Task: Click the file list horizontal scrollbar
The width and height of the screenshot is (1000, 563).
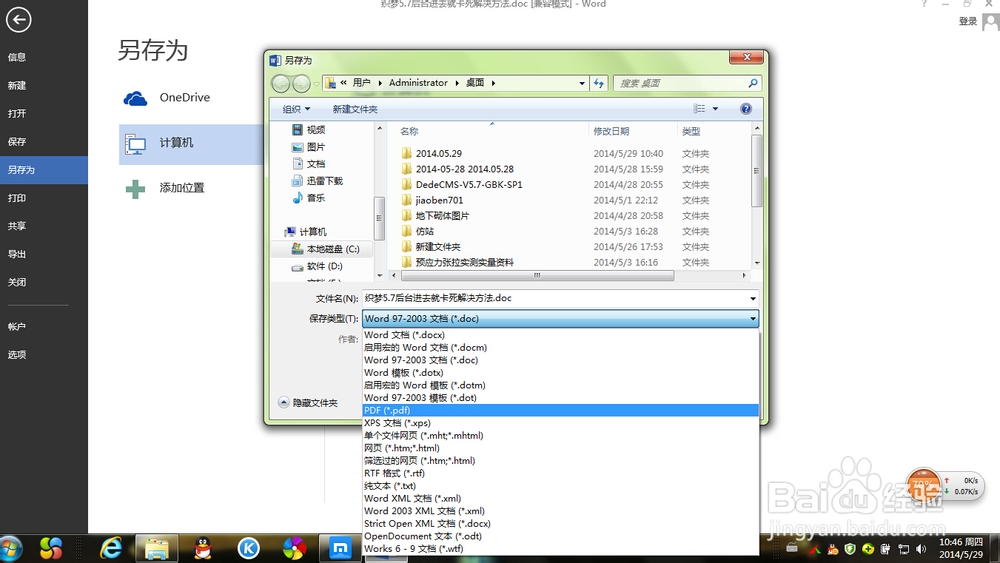Action: tap(537, 276)
